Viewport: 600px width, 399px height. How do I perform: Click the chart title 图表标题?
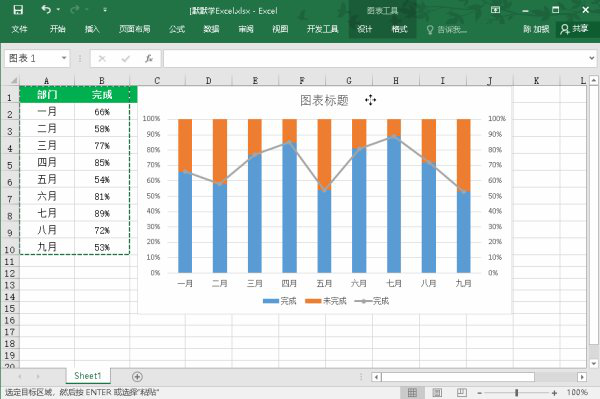pos(324,101)
